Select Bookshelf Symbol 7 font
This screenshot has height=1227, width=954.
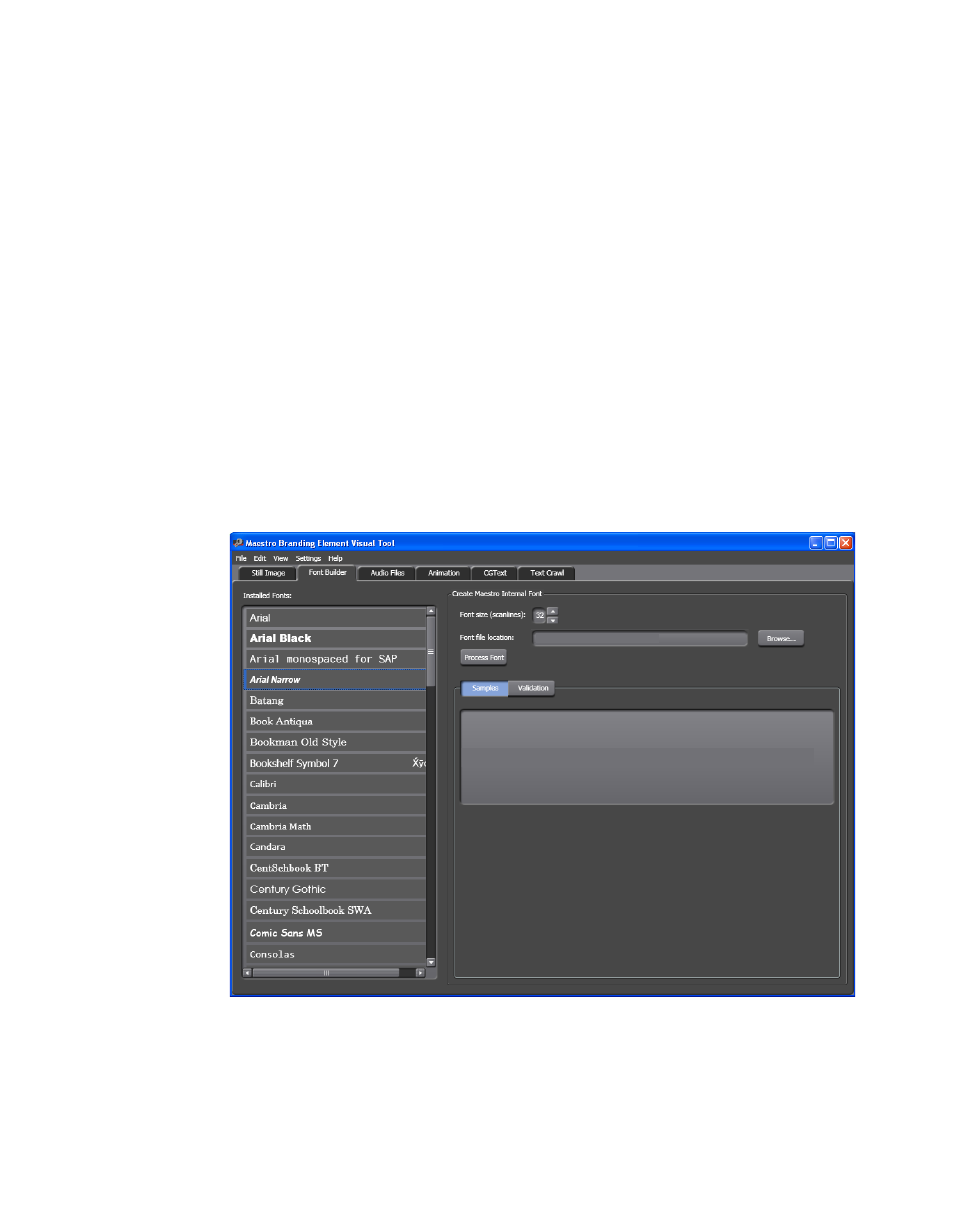tap(335, 764)
